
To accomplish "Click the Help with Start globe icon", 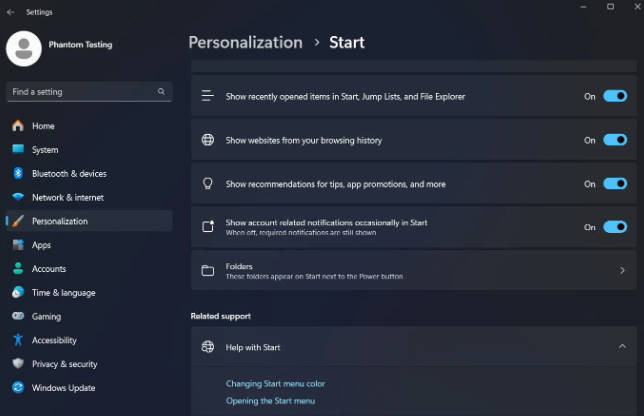I will pos(208,347).
